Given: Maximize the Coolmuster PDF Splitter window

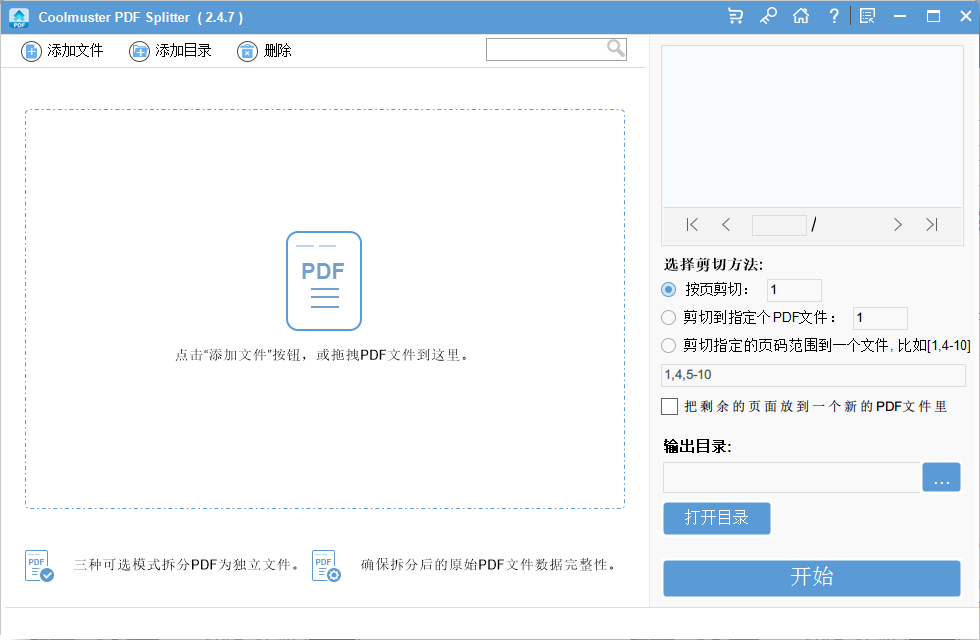Looking at the screenshot, I should pyautogui.click(x=933, y=16).
